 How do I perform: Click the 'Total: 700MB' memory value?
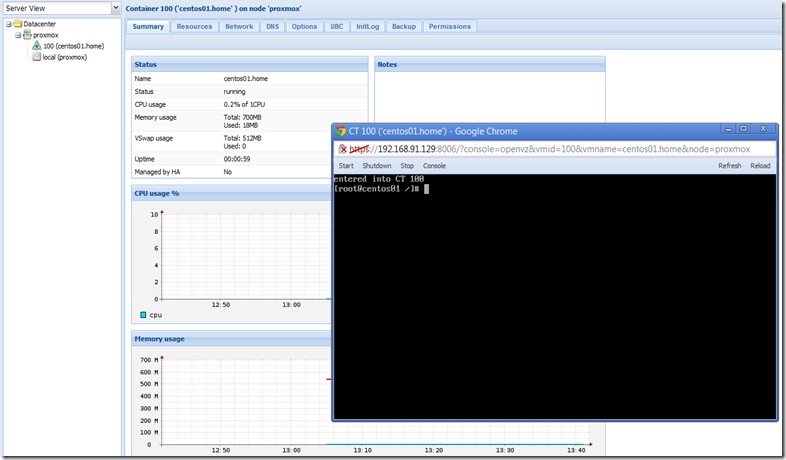tap(242, 117)
